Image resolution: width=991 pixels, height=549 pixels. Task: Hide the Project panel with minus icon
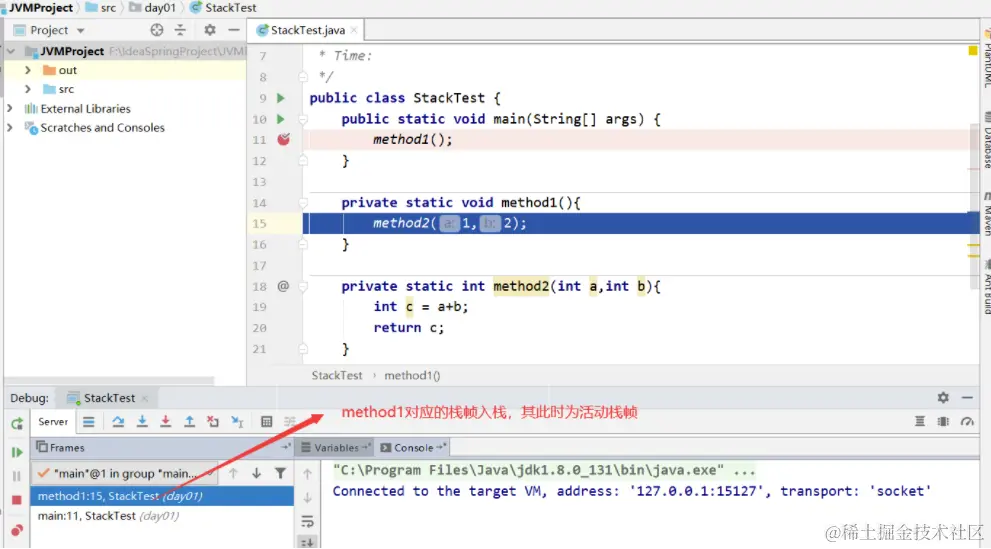(234, 30)
